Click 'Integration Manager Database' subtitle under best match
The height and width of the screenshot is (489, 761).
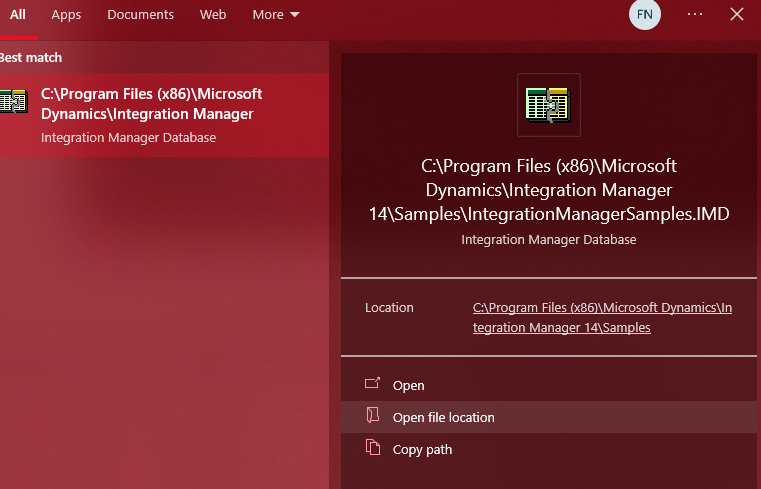128,138
